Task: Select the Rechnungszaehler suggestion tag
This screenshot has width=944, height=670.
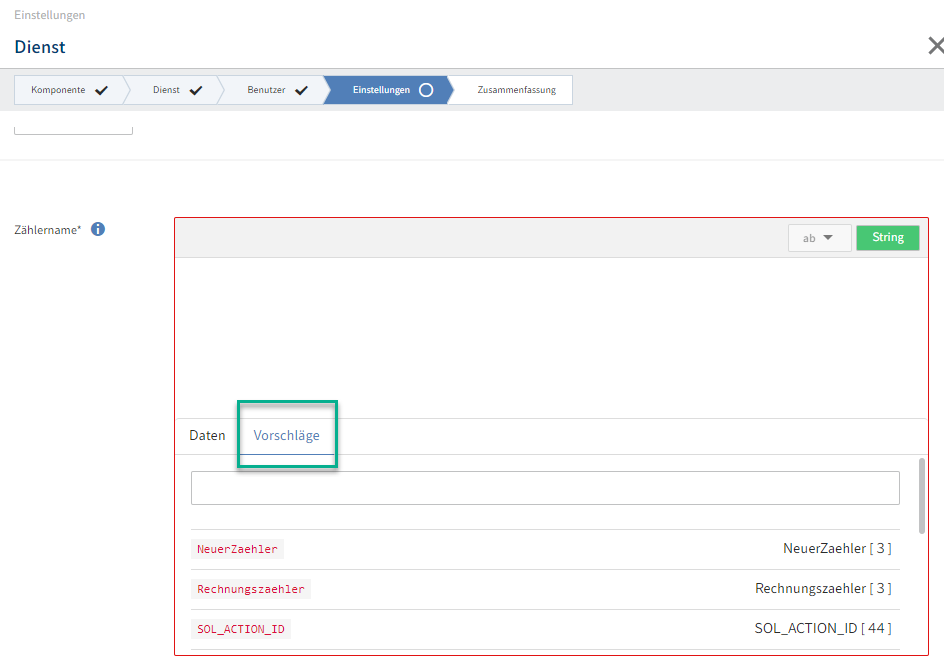Action: (x=251, y=589)
